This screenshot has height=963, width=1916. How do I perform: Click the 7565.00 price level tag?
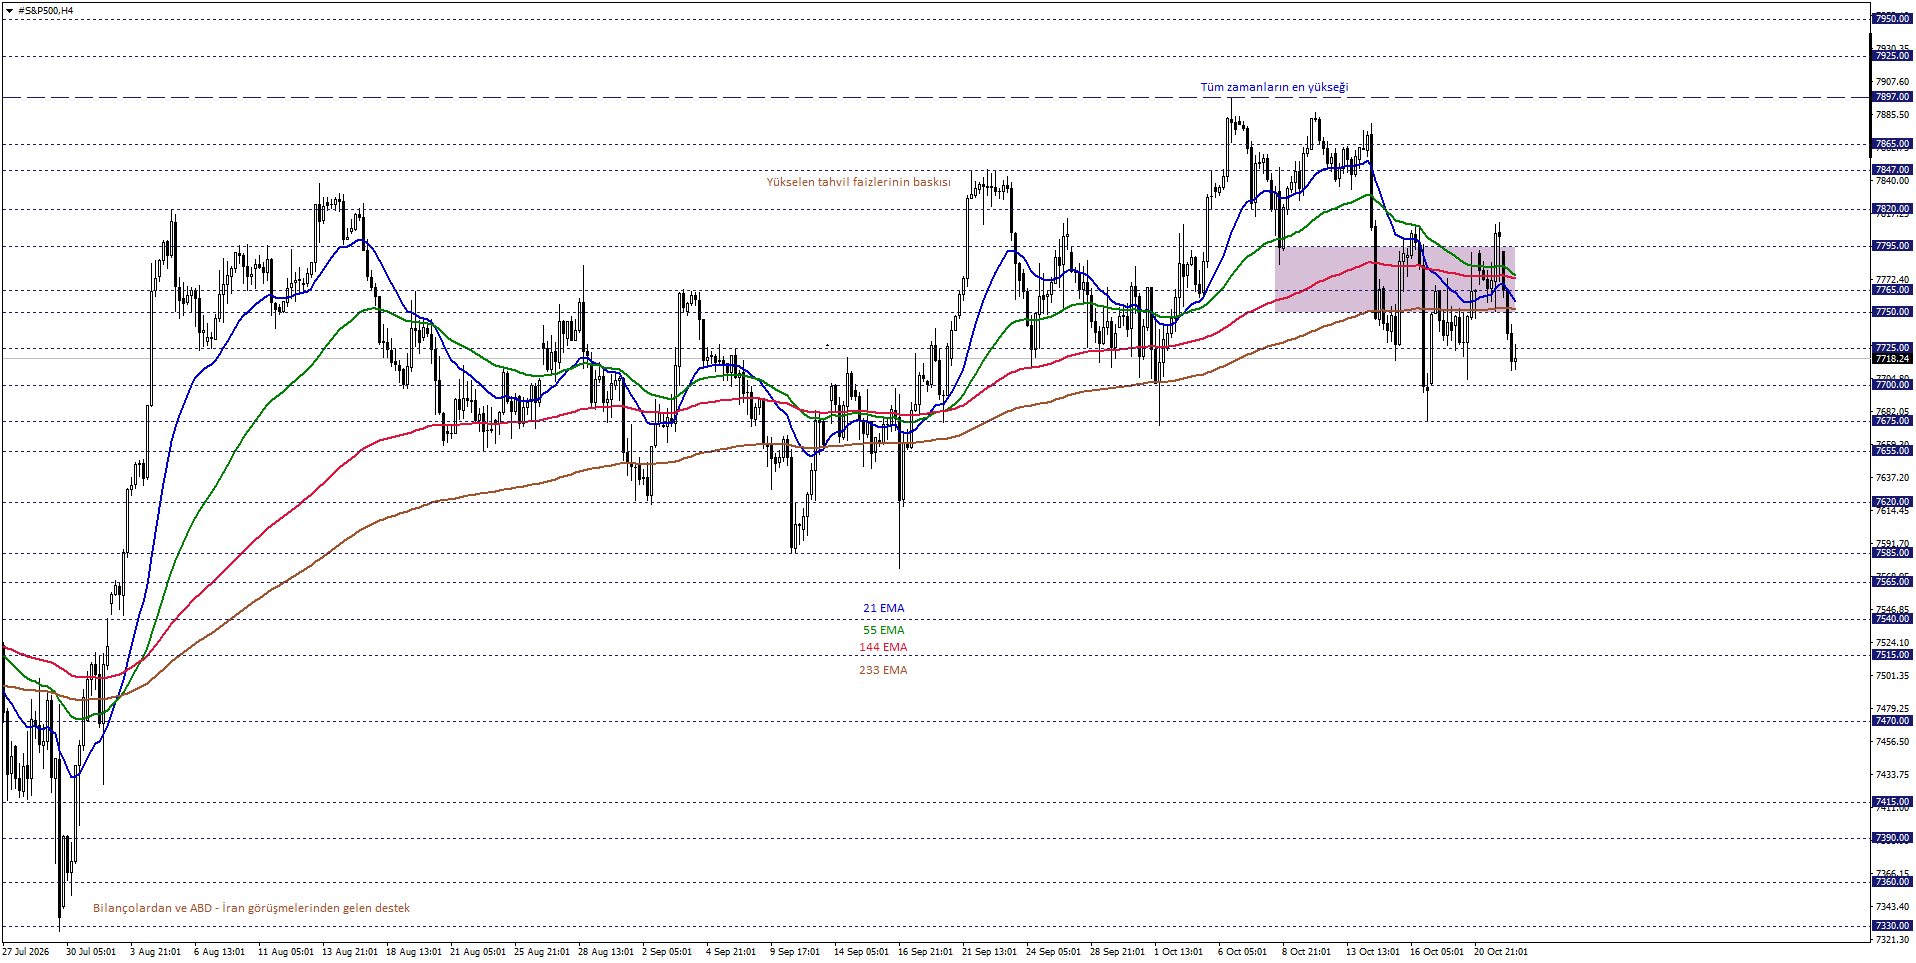tap(1892, 582)
